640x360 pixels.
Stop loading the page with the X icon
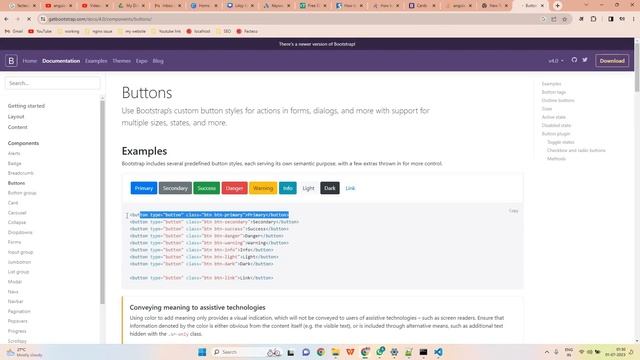[29, 19]
